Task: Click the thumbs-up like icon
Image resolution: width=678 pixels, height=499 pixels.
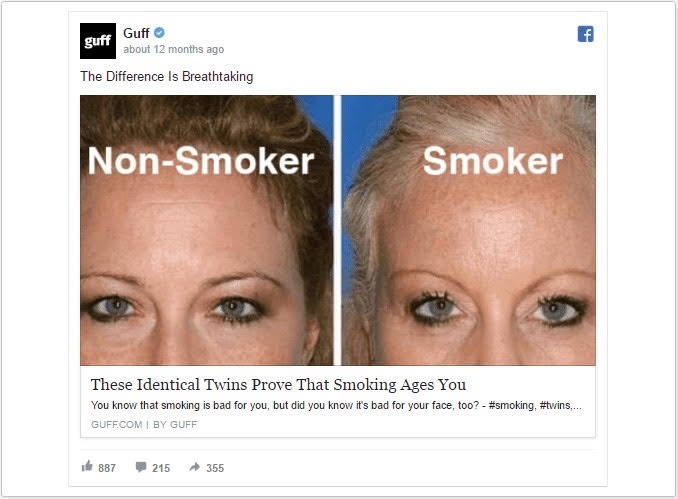Action: point(87,466)
